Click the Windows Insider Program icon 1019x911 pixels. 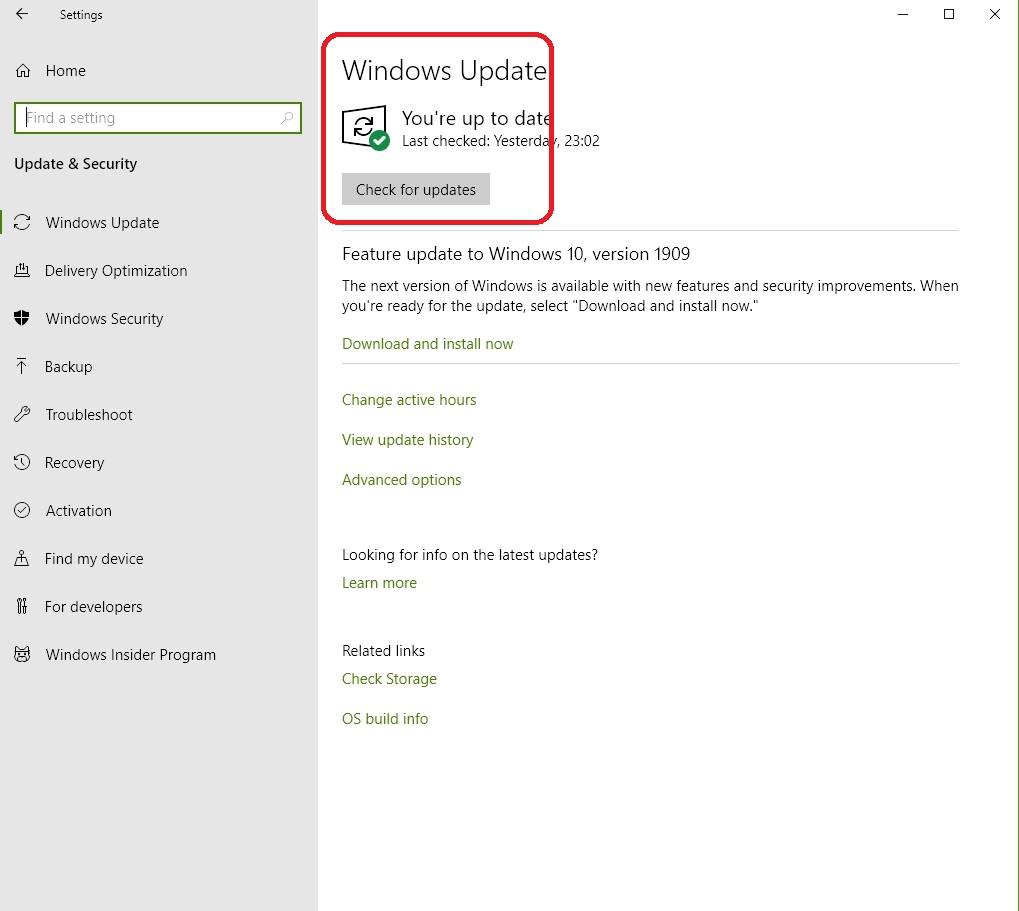point(22,655)
